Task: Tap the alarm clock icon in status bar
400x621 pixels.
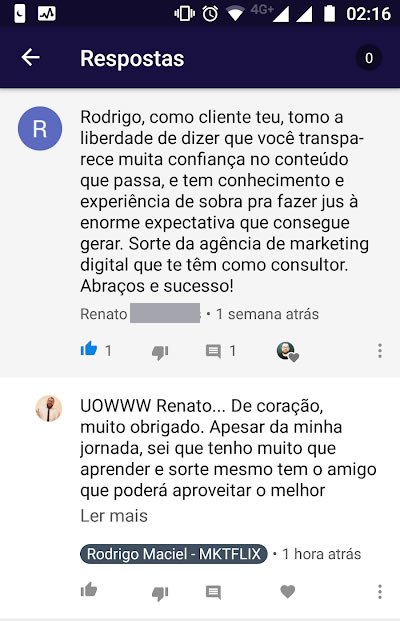Action: tap(210, 14)
